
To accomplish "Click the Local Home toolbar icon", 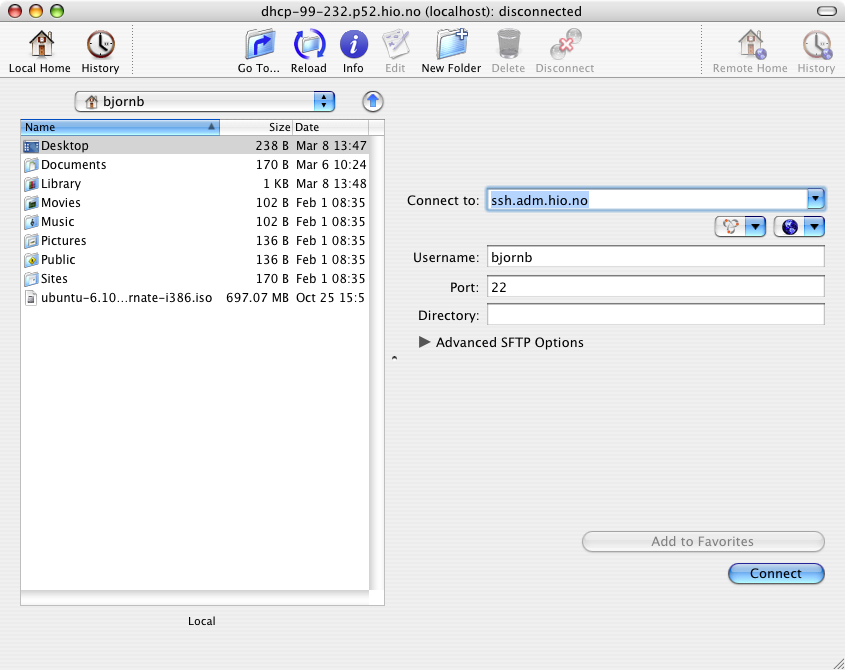I will pos(41,44).
